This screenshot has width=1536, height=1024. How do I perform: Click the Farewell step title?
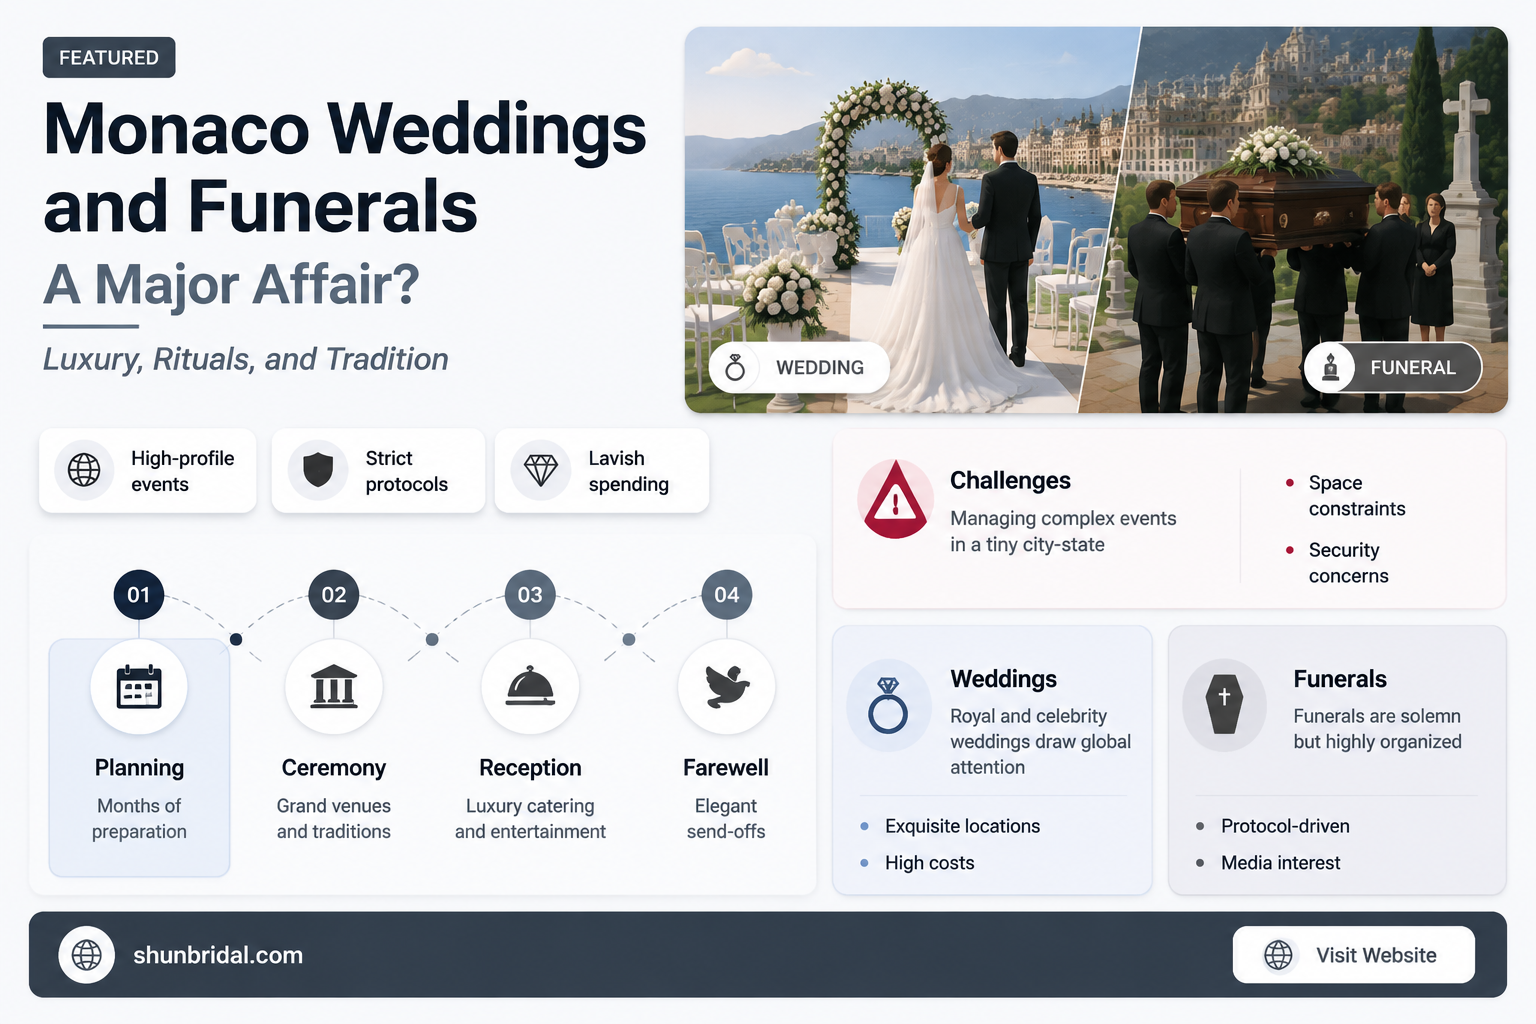pyautogui.click(x=726, y=768)
